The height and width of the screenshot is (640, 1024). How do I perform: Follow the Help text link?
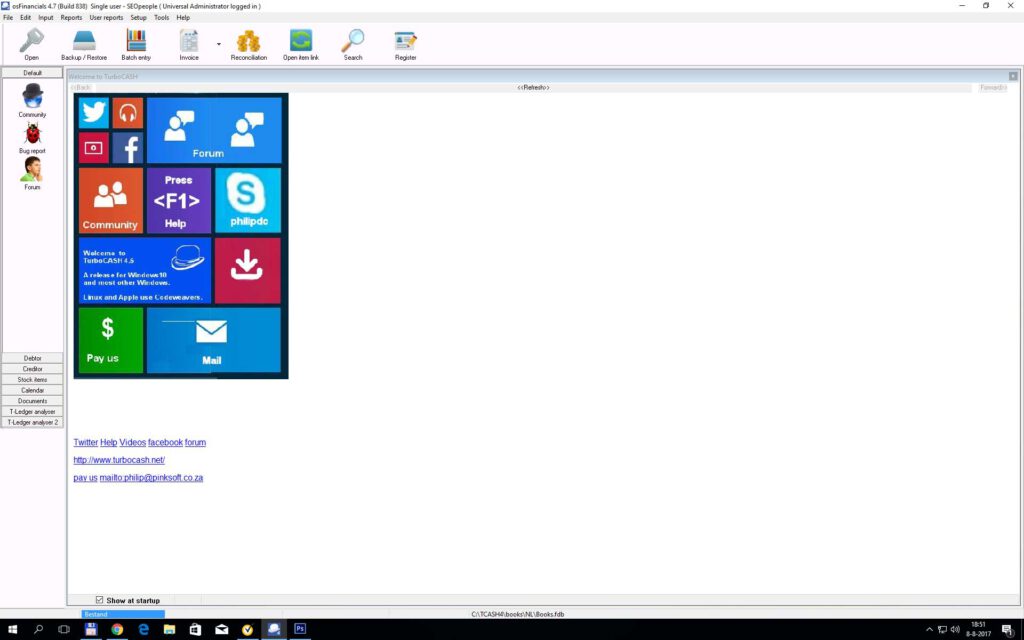[108, 442]
